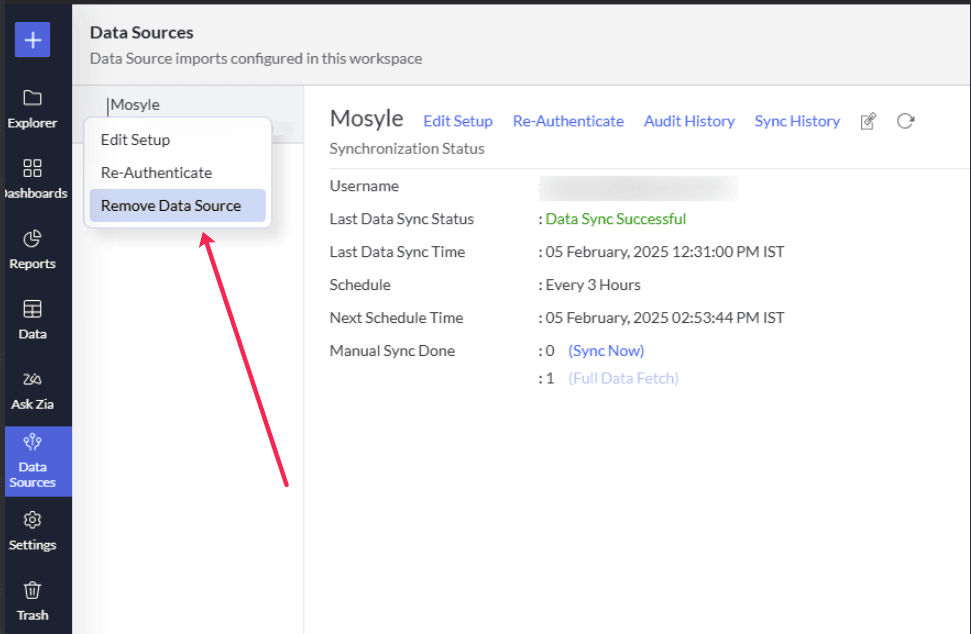The height and width of the screenshot is (634, 971).
Task: Click the blue plus create button
Action: click(32, 40)
